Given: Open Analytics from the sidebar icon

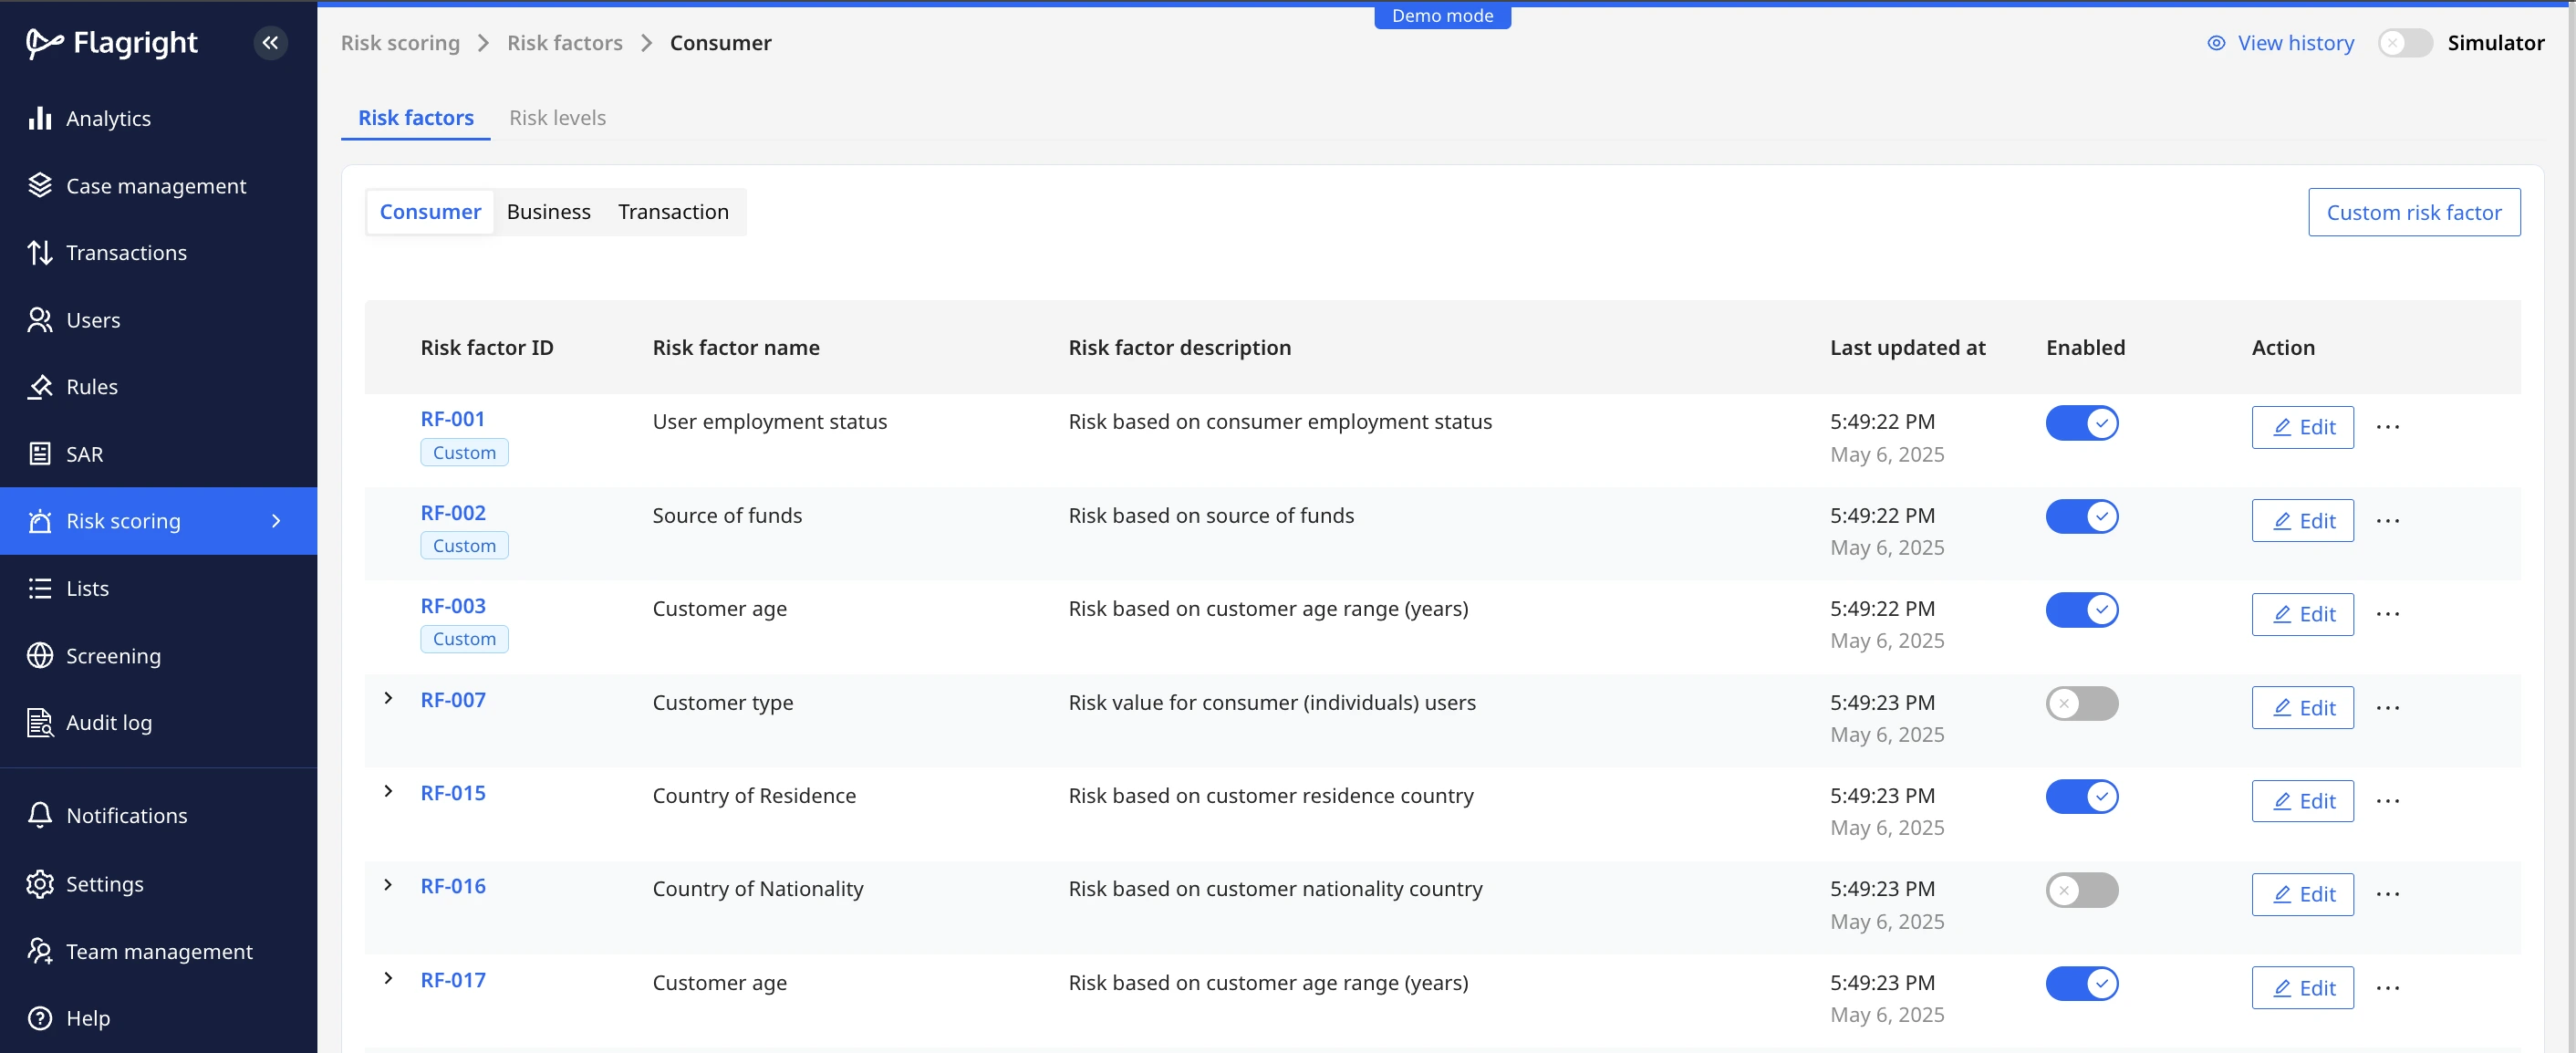Looking at the screenshot, I should pyautogui.click(x=40, y=118).
